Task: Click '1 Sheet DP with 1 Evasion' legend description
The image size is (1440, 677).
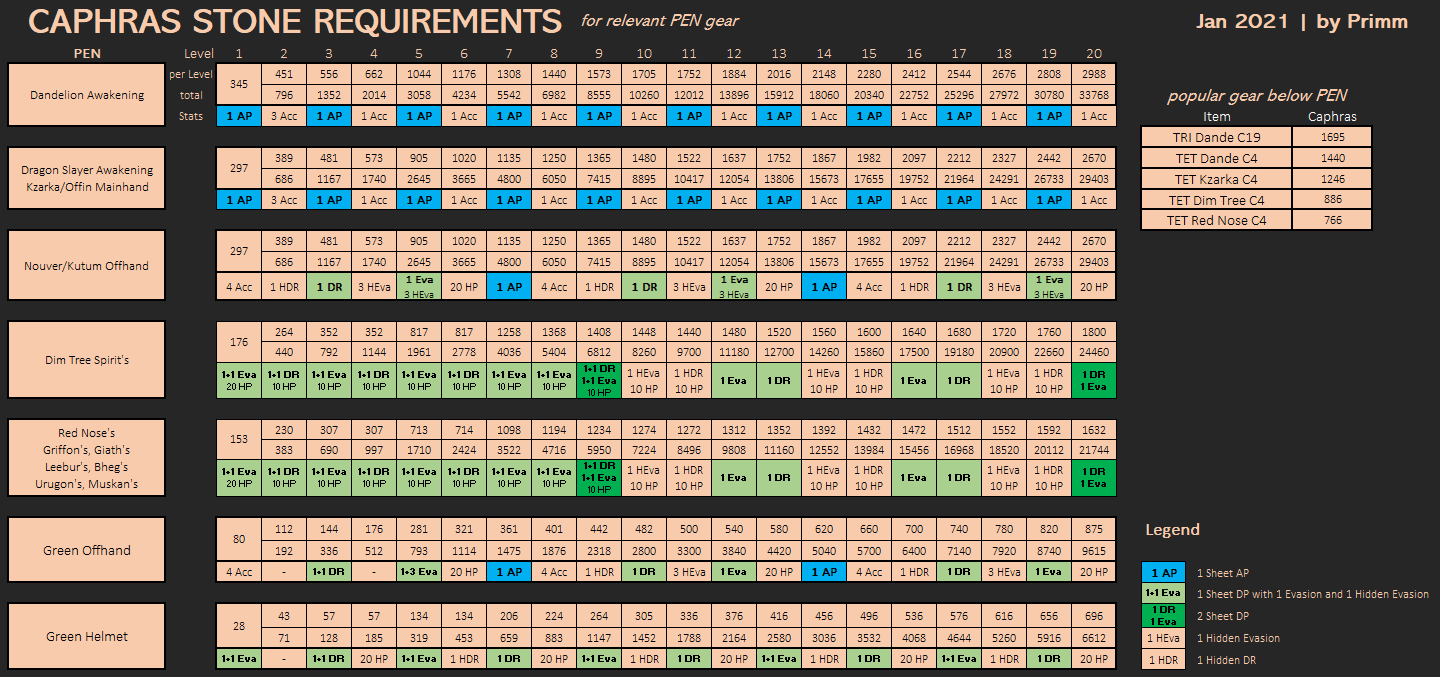Action: 1312,594
